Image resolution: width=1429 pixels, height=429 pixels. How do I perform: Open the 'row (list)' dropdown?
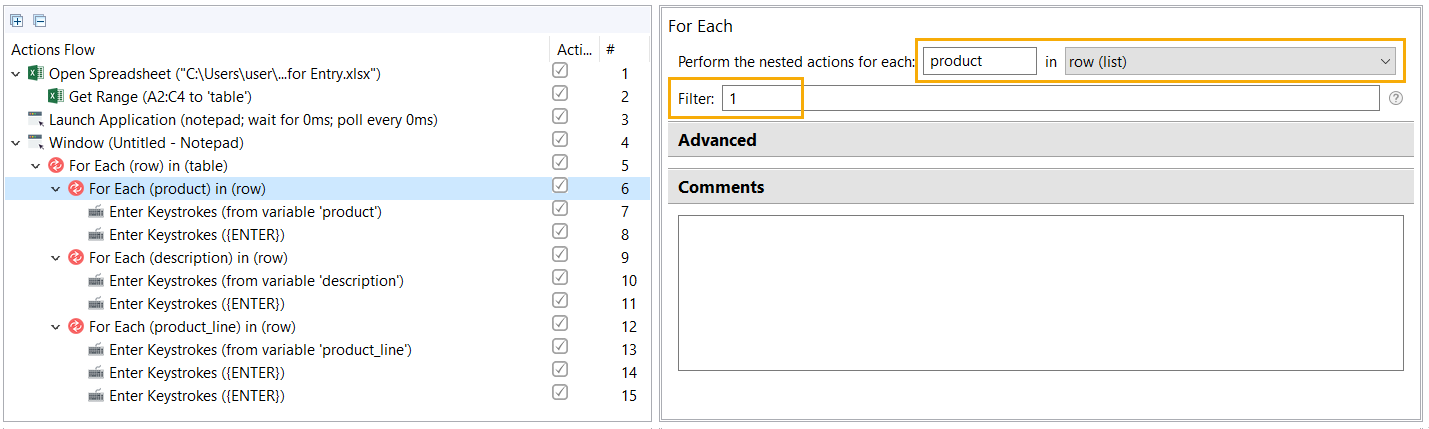[x=1230, y=61]
